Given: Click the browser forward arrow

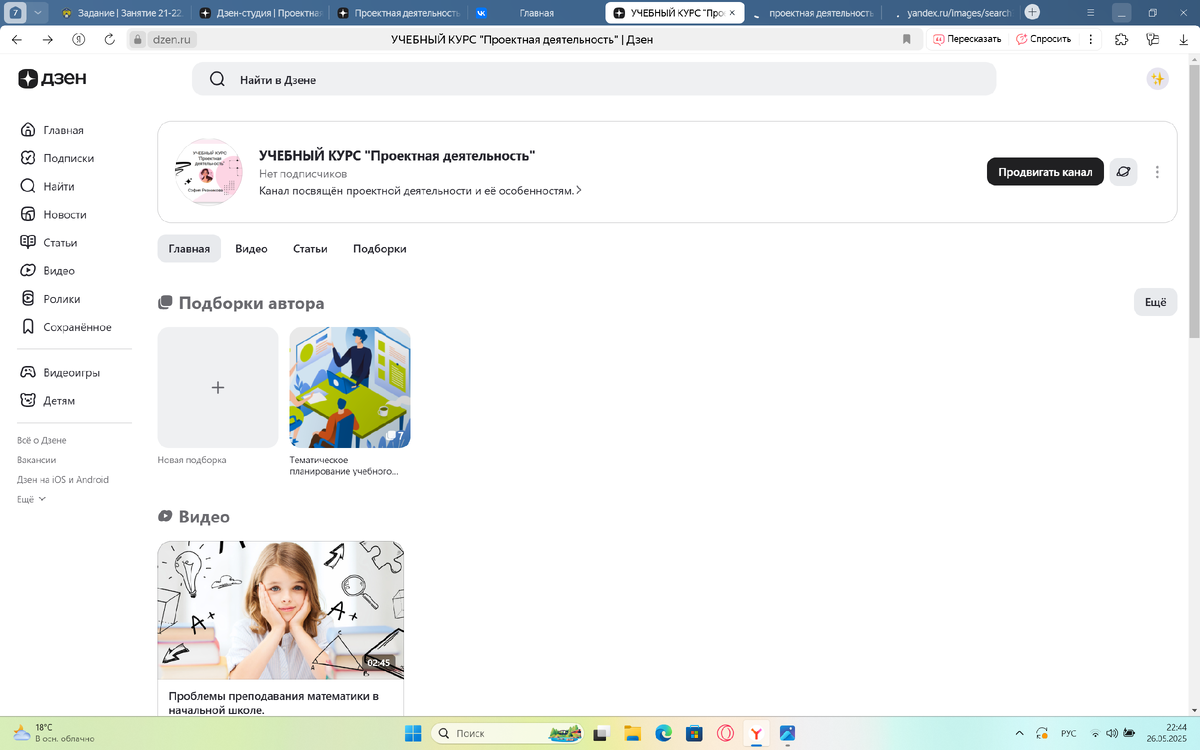Looking at the screenshot, I should click(x=47, y=39).
